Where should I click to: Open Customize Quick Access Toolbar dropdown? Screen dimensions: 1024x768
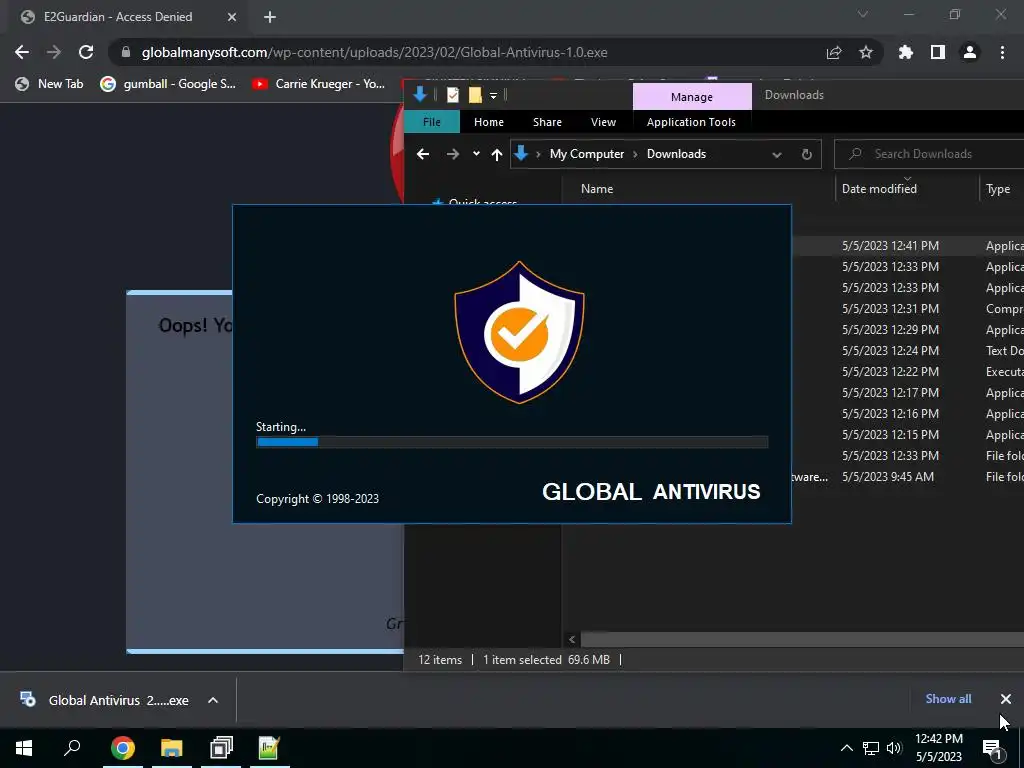(494, 96)
